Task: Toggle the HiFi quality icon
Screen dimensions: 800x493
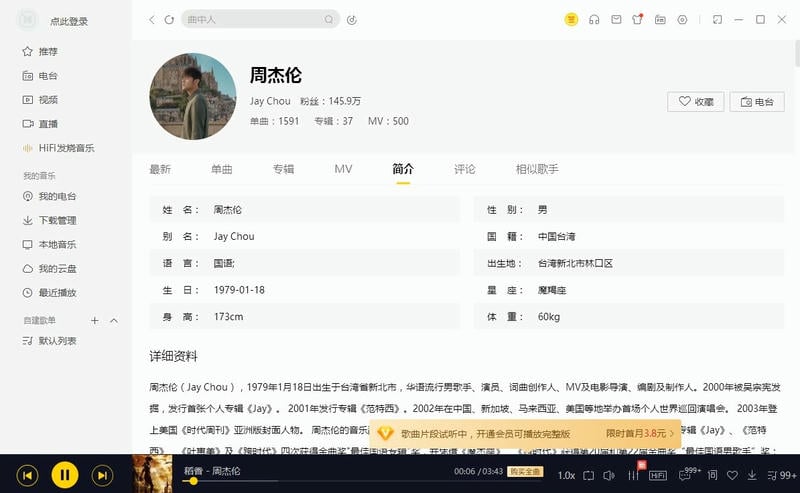Action: click(x=658, y=476)
